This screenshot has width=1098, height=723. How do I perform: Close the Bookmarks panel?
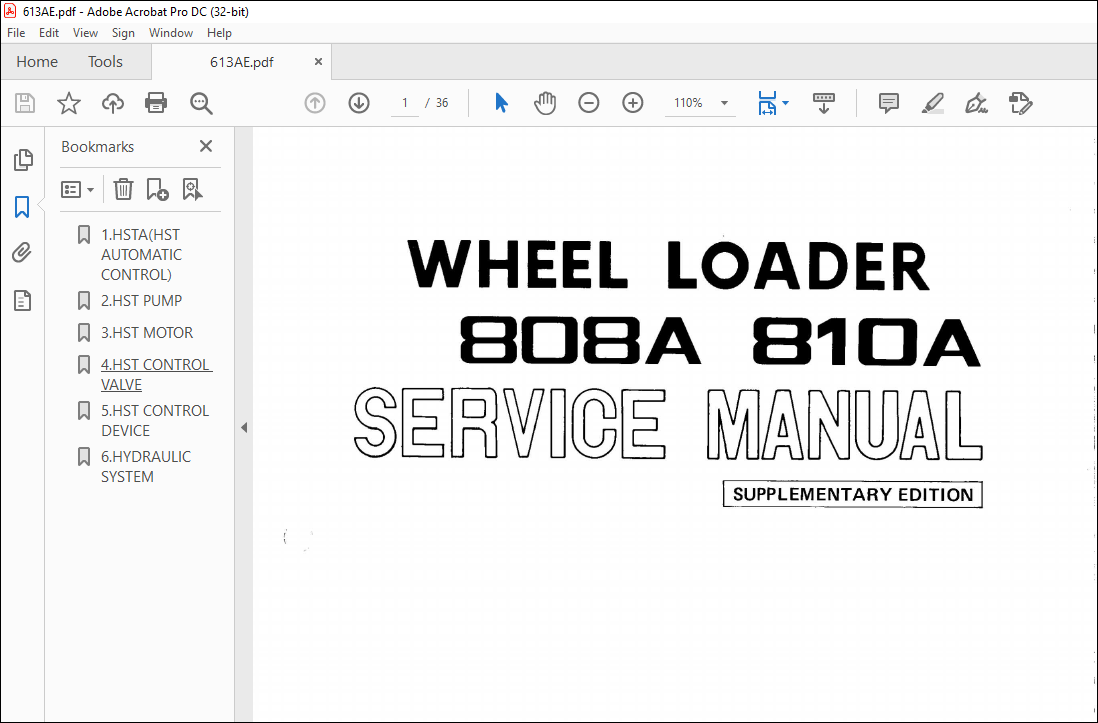pos(206,146)
